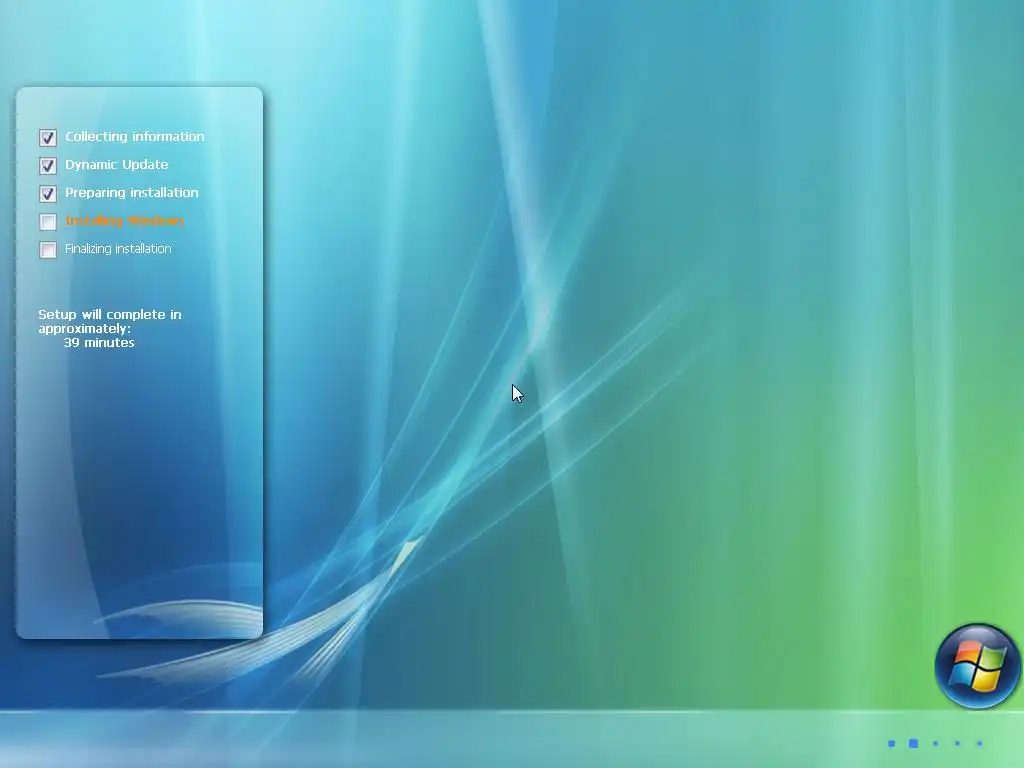
Task: Click the Collecting information checkbox
Action: click(48, 137)
